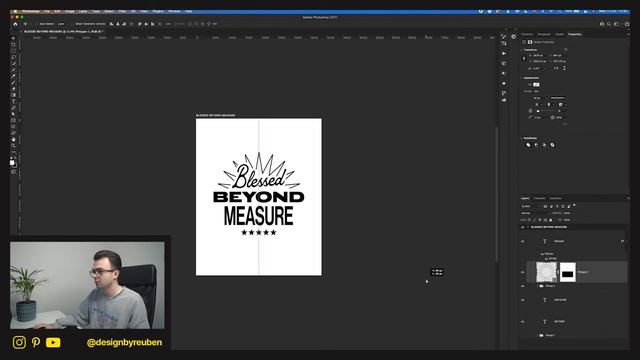Click the fx icon on Blessed layer
The width and height of the screenshot is (640, 360).
622,241
